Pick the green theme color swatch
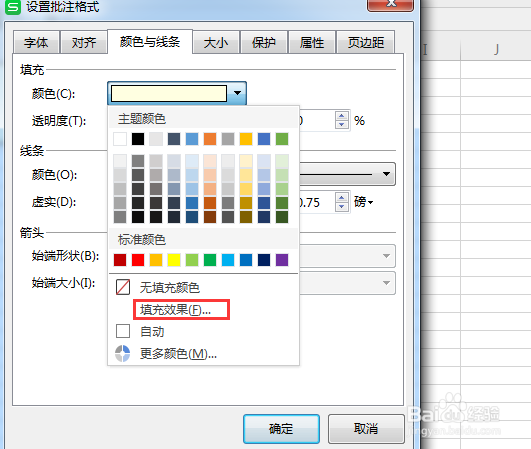This screenshot has height=449, width=531. pyautogui.click(x=282, y=139)
